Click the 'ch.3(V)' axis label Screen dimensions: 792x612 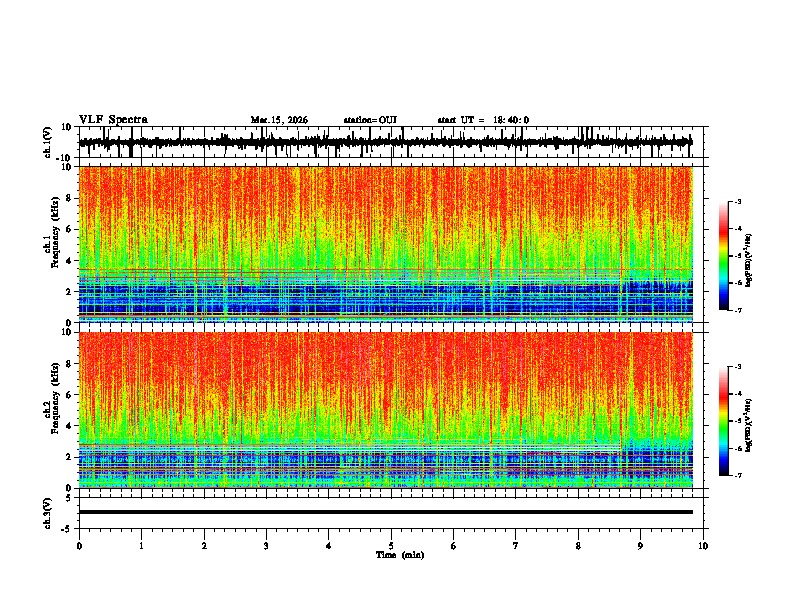(48, 513)
